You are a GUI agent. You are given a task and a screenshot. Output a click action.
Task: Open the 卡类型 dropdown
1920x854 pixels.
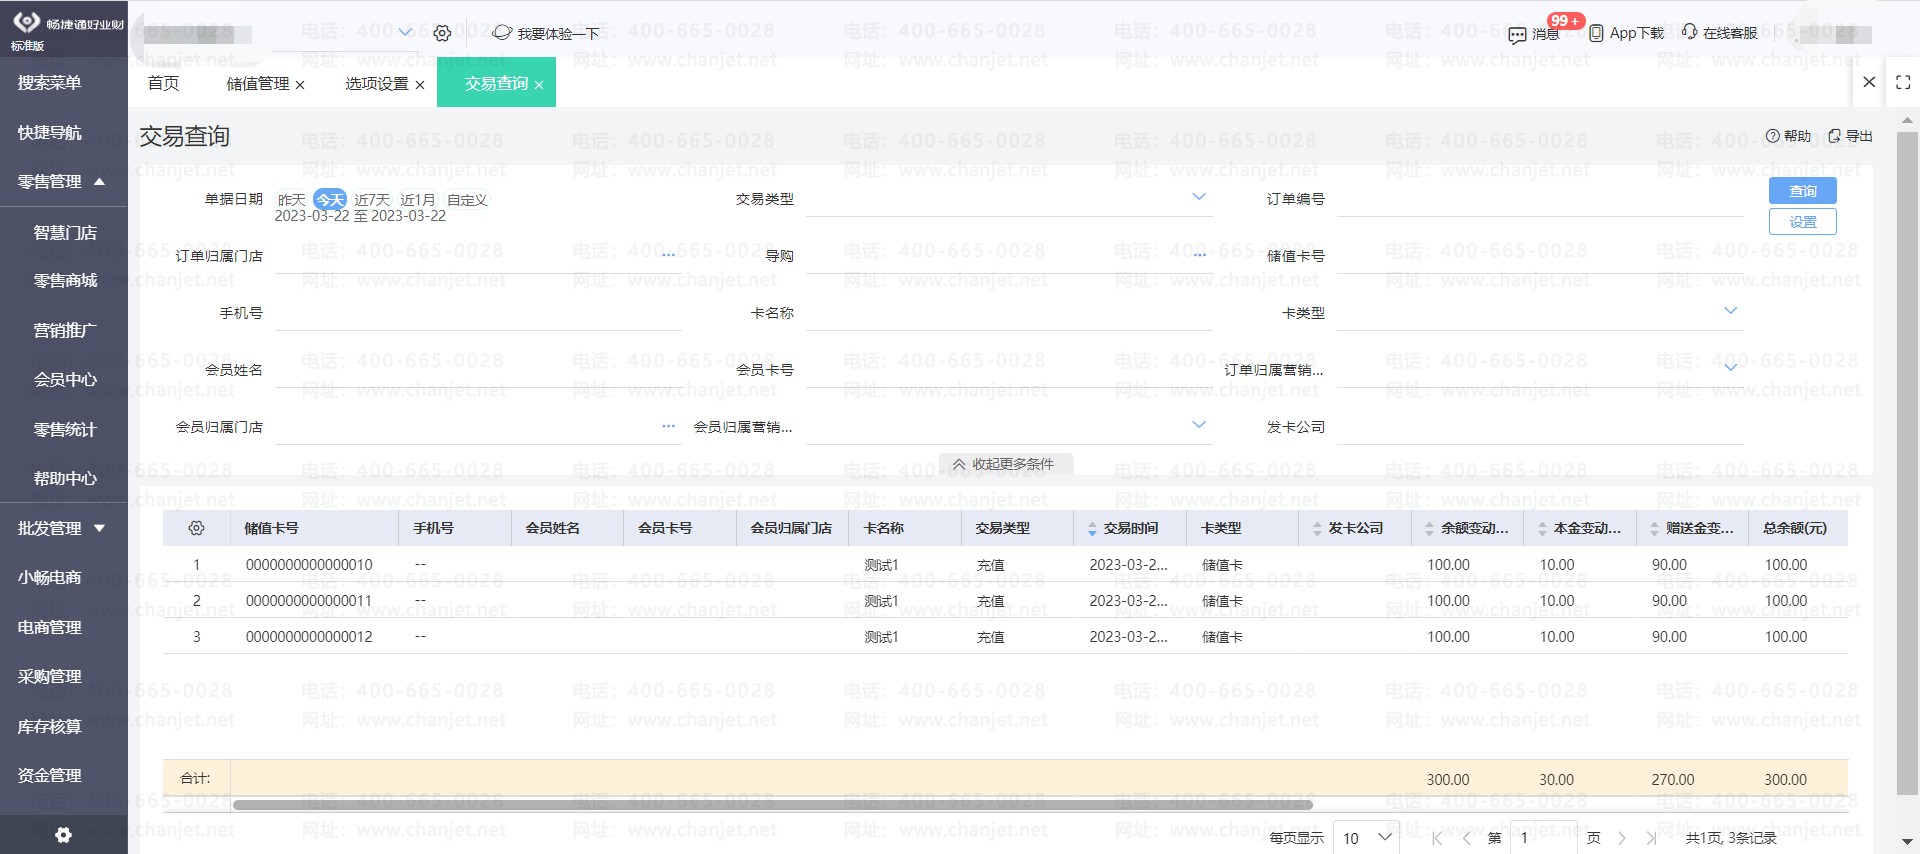coord(1731,311)
